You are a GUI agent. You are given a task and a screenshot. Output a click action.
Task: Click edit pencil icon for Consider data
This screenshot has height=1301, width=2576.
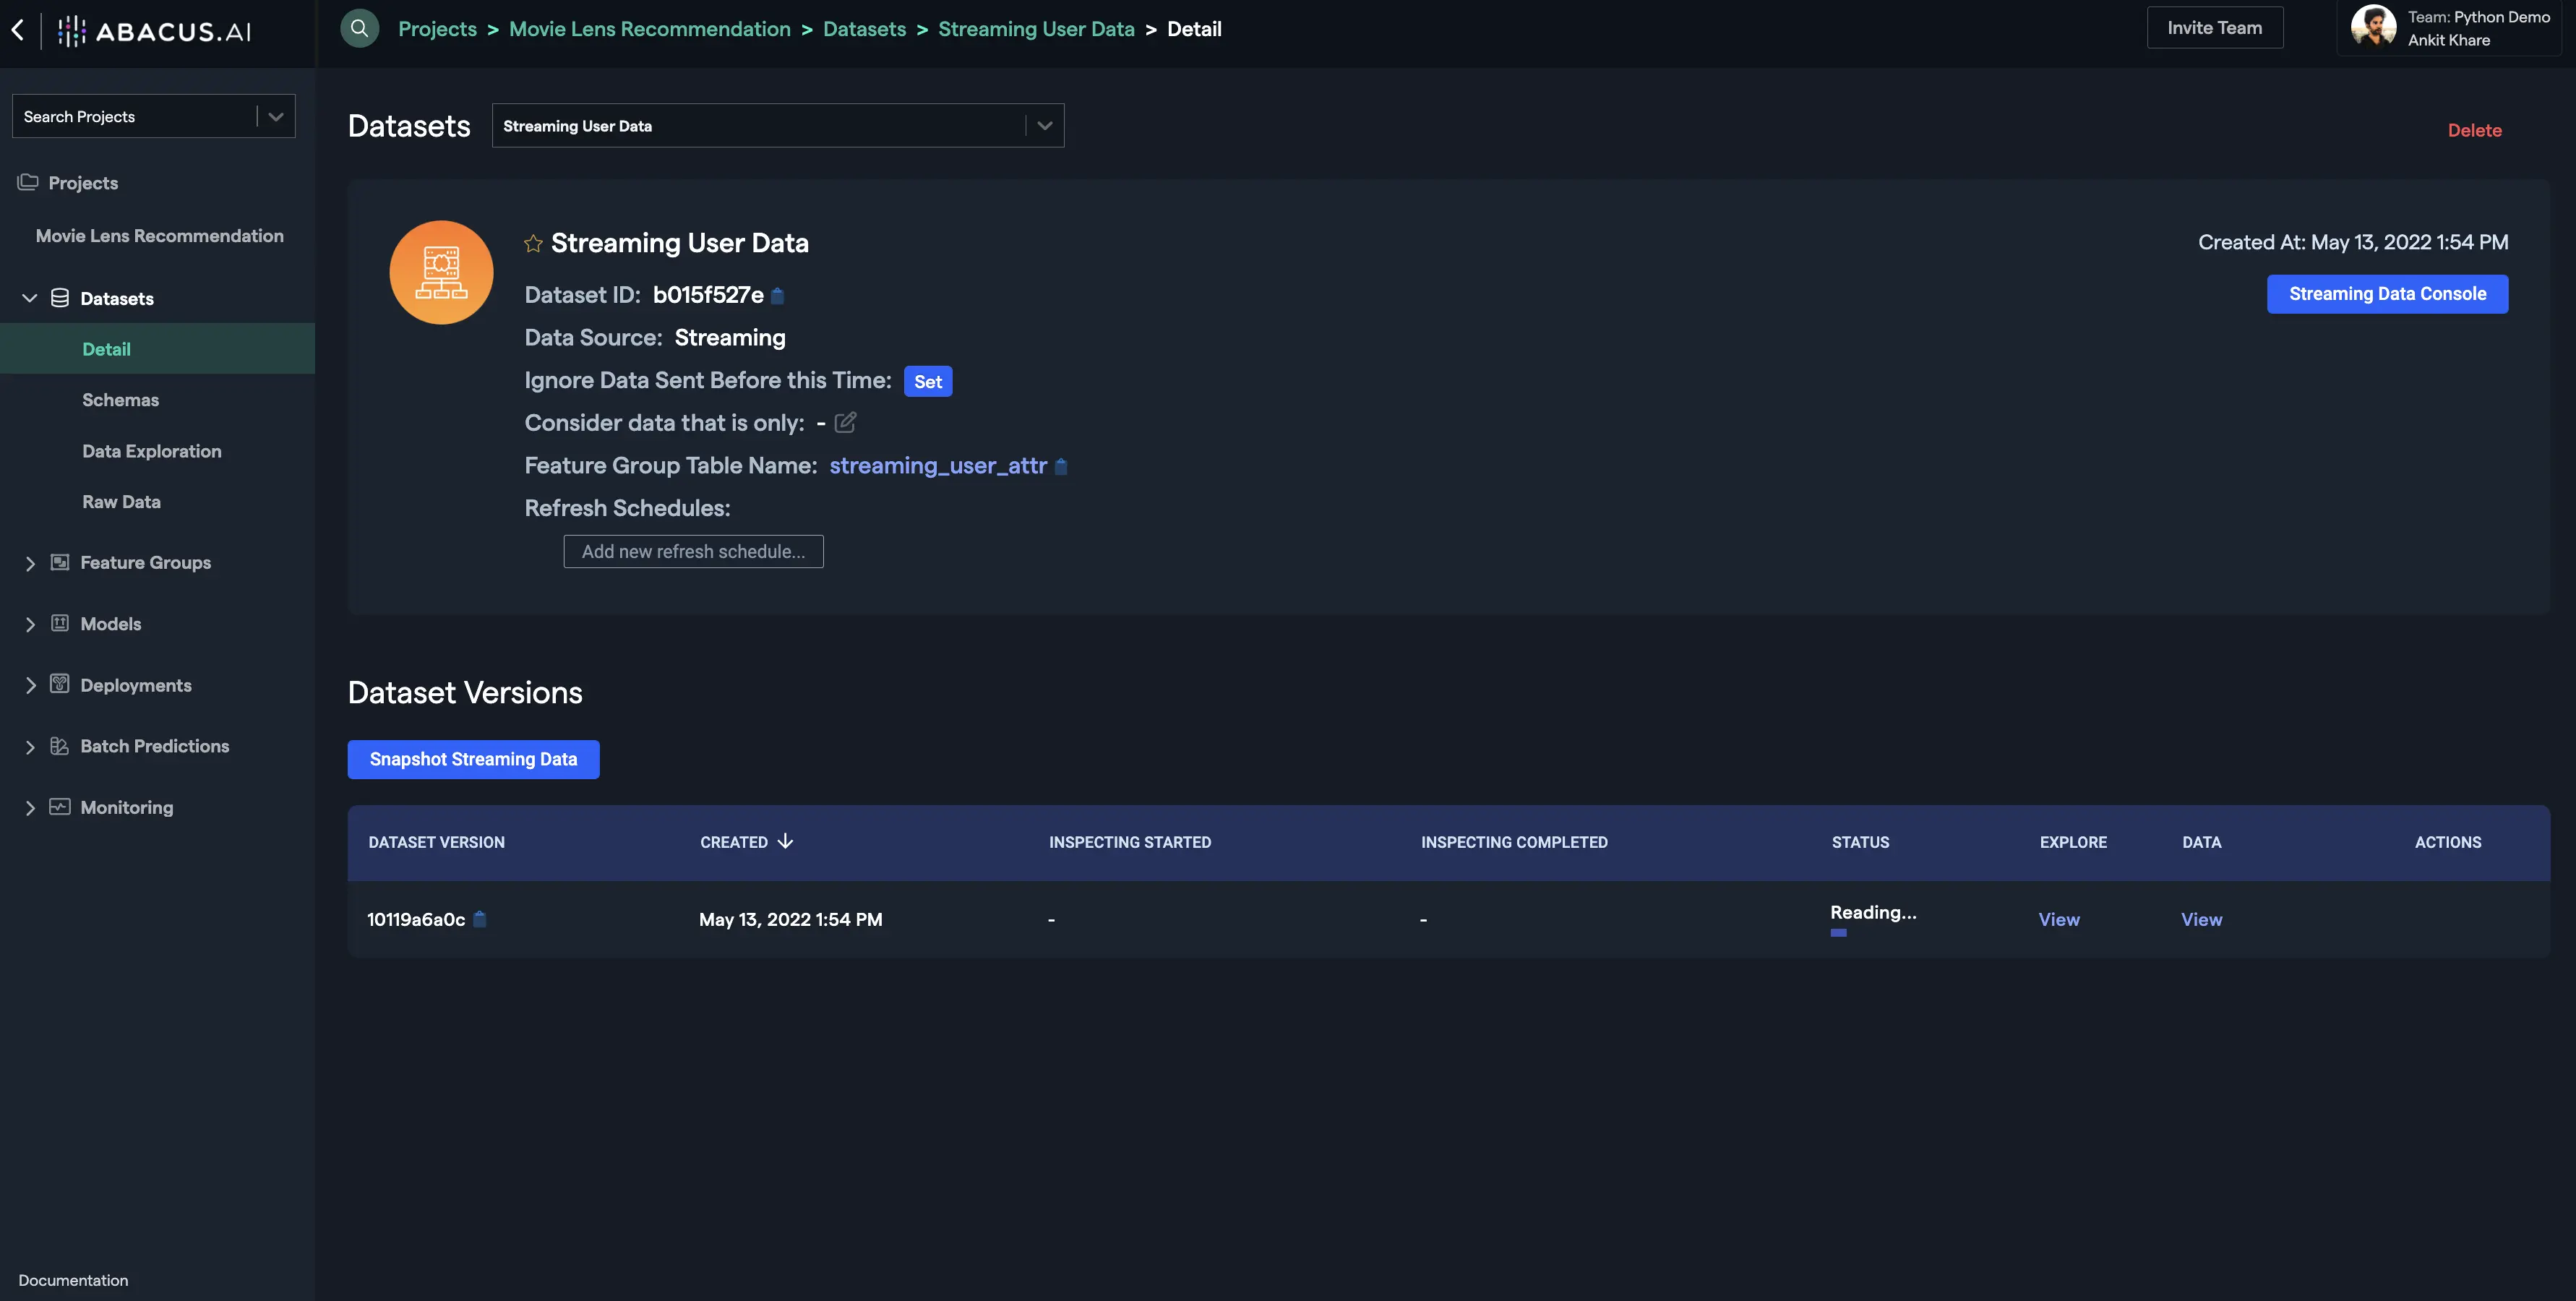(x=845, y=423)
